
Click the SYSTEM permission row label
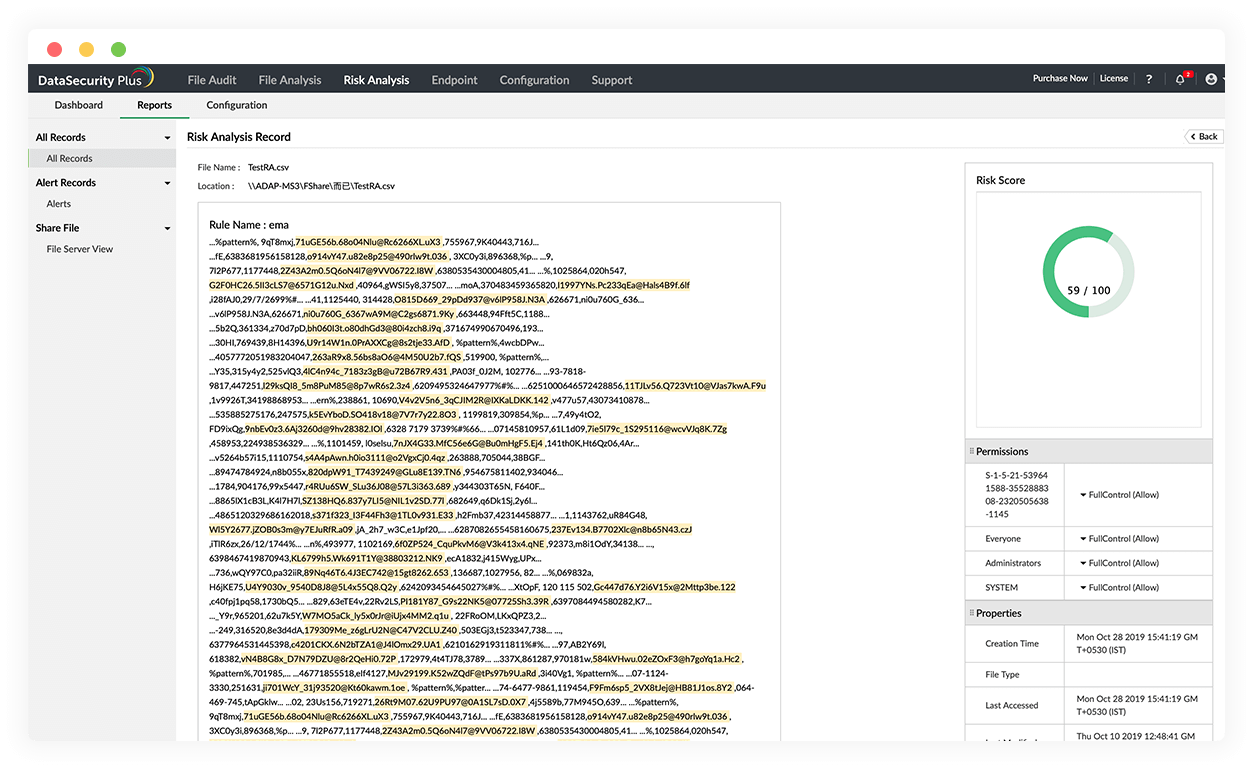click(x=1001, y=588)
